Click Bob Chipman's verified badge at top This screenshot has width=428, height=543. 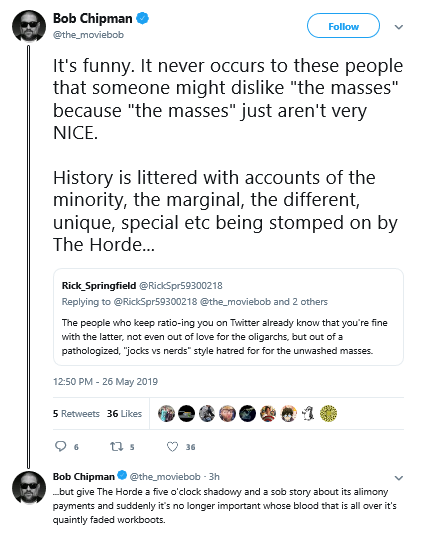point(142,18)
